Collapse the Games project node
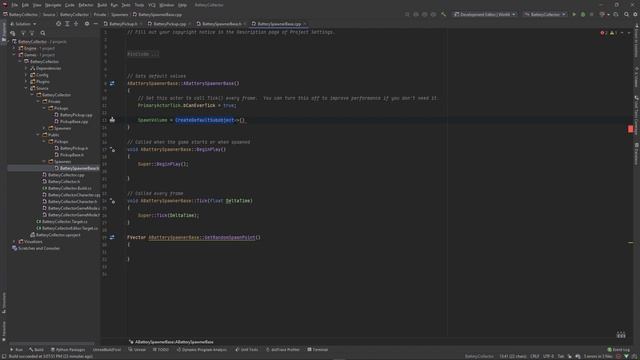The width and height of the screenshot is (640, 360). (x=15, y=55)
